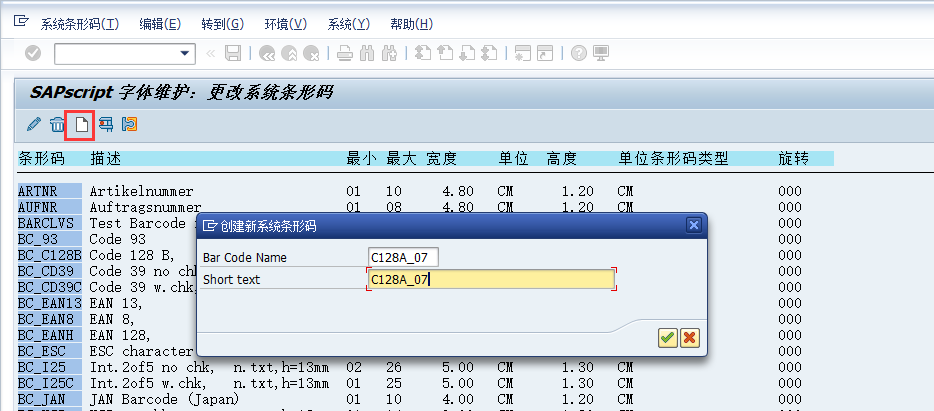The image size is (934, 411).
Task: Click the Exit up-arrow toolbar icon
Action: coord(289,54)
